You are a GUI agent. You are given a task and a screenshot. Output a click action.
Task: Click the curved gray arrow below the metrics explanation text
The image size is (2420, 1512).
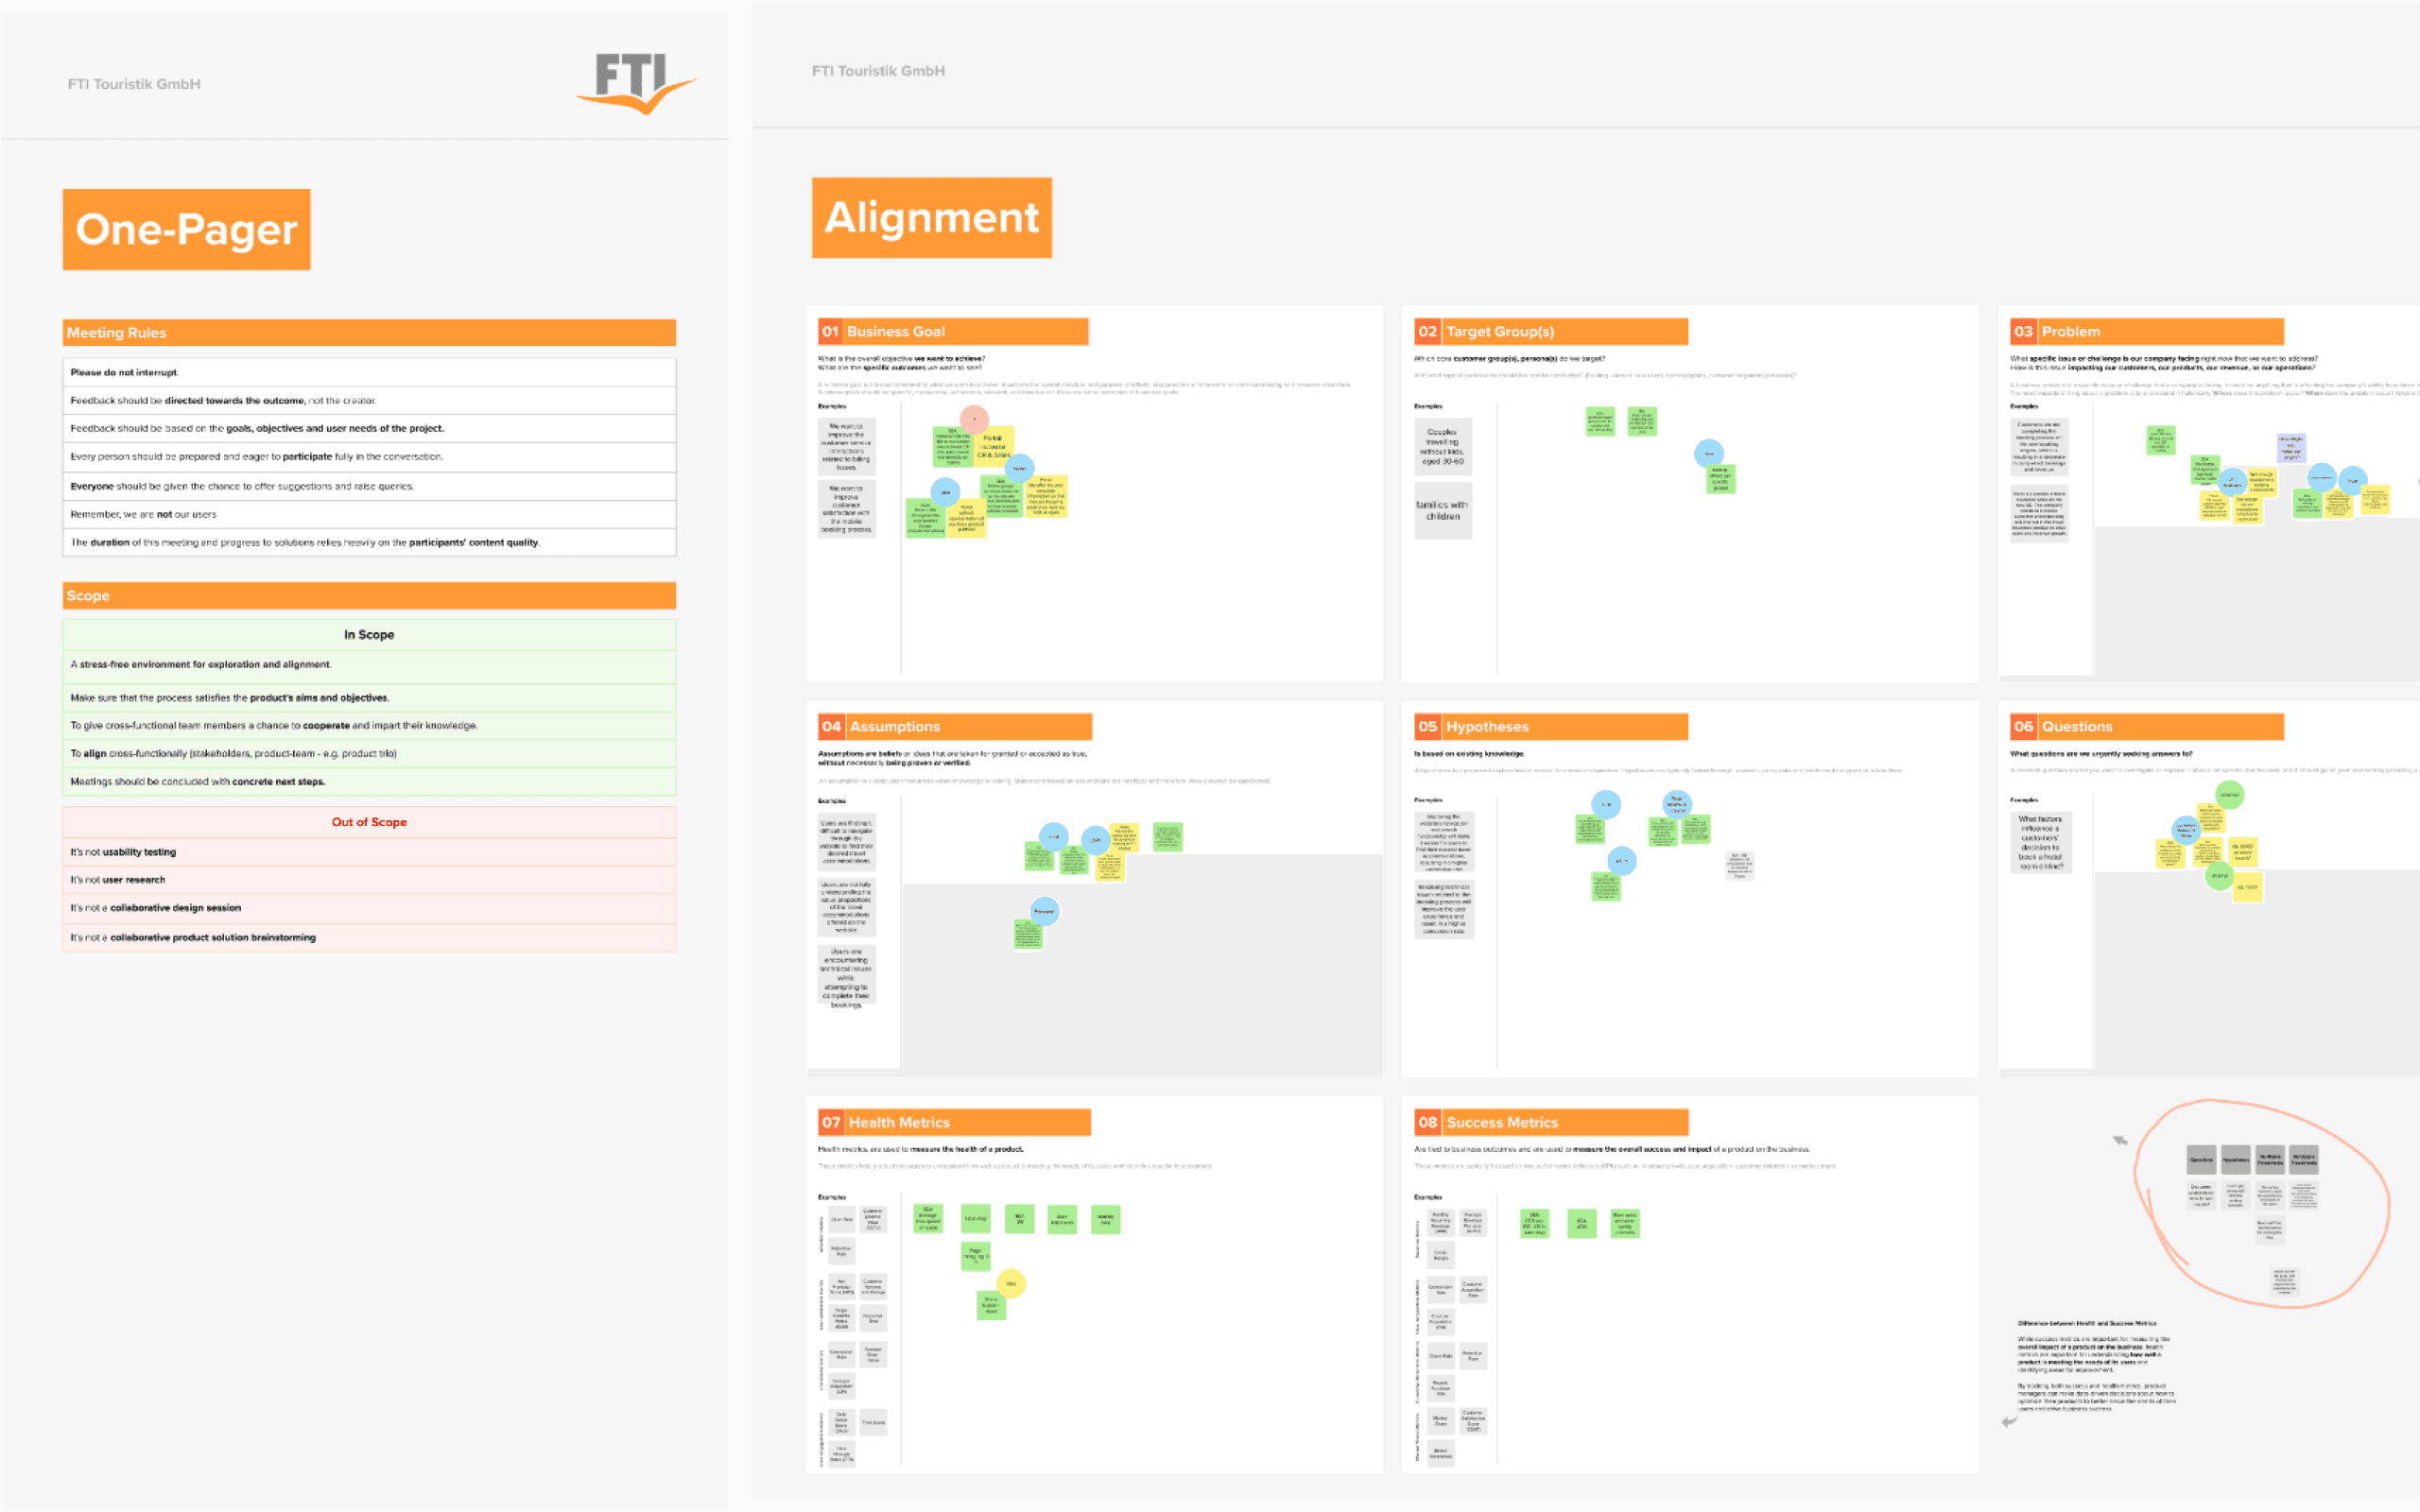pyautogui.click(x=2010, y=1421)
